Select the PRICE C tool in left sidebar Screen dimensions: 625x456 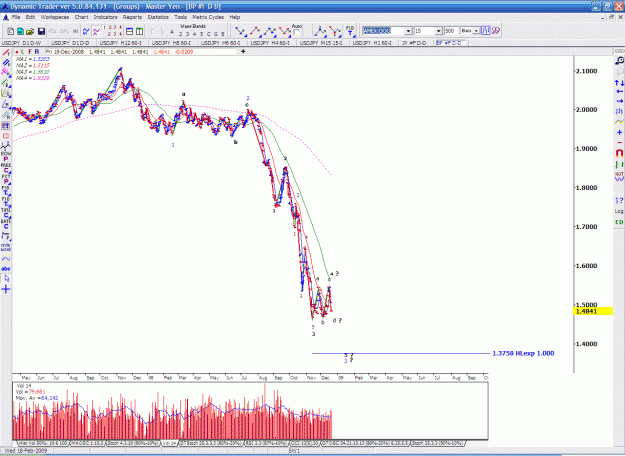pos(6,168)
